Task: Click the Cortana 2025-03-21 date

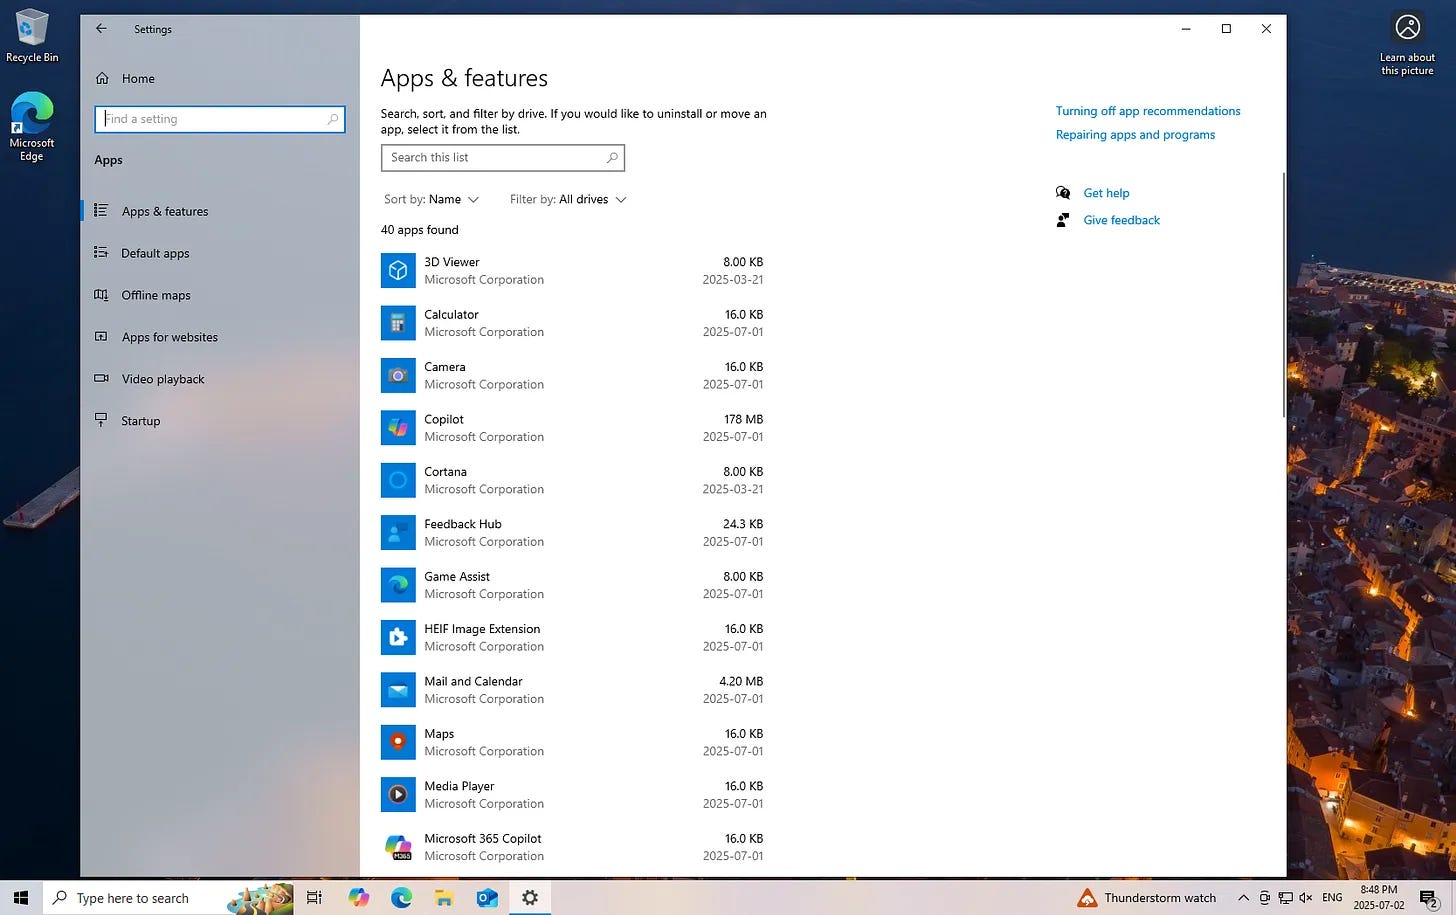Action: tap(733, 489)
